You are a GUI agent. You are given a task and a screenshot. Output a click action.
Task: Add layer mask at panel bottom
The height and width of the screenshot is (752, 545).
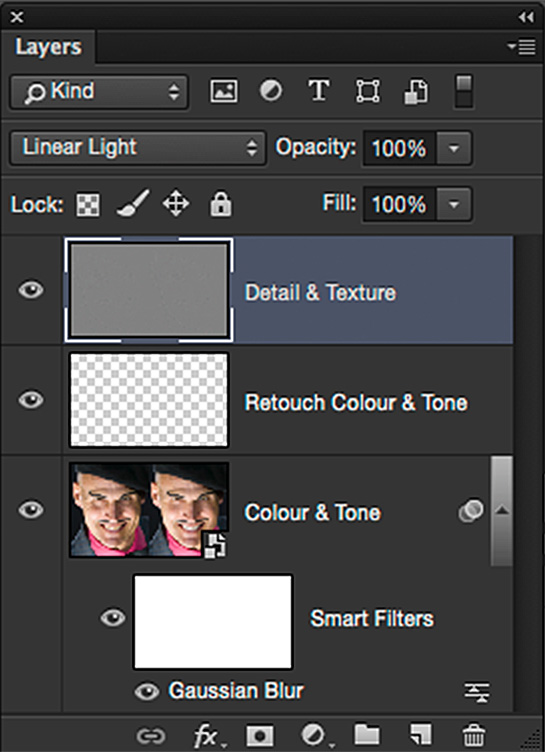[x=260, y=735]
